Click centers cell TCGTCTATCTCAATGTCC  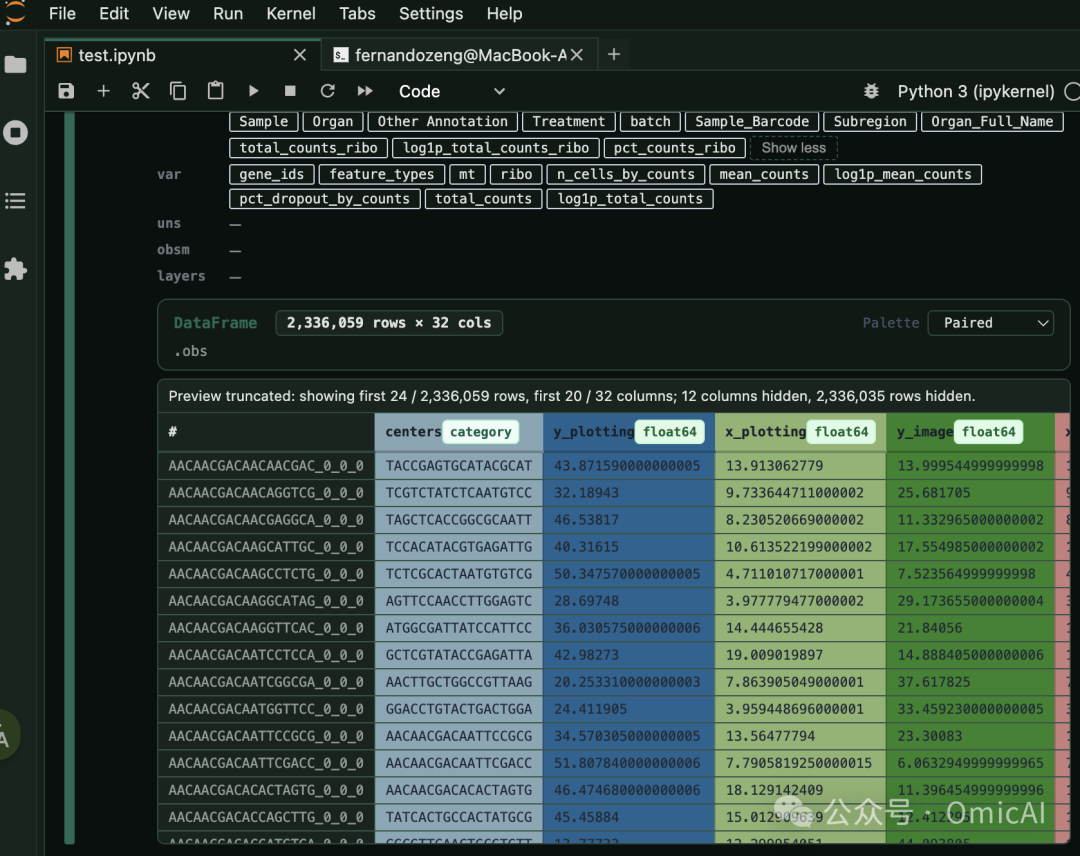point(459,493)
